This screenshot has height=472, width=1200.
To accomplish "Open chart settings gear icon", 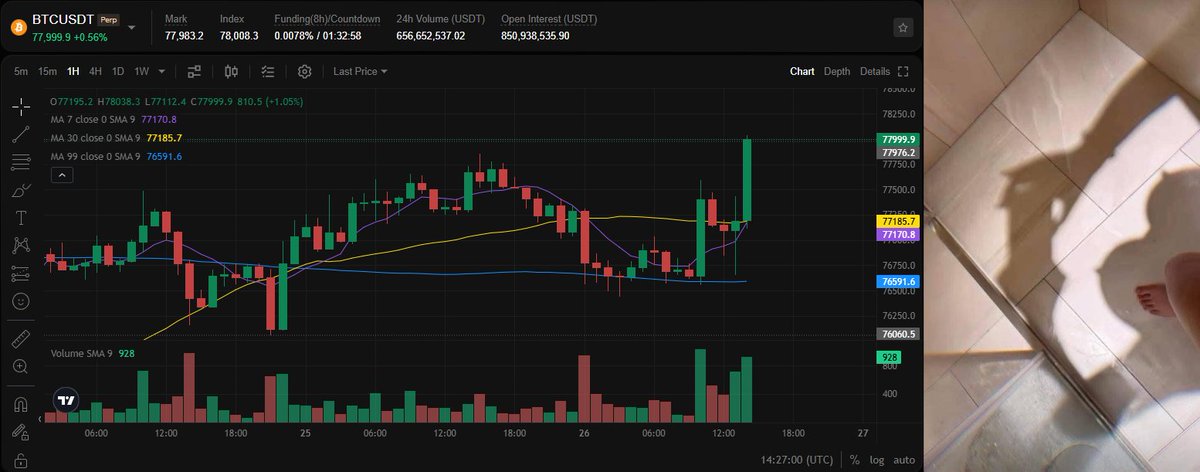I will coord(304,72).
